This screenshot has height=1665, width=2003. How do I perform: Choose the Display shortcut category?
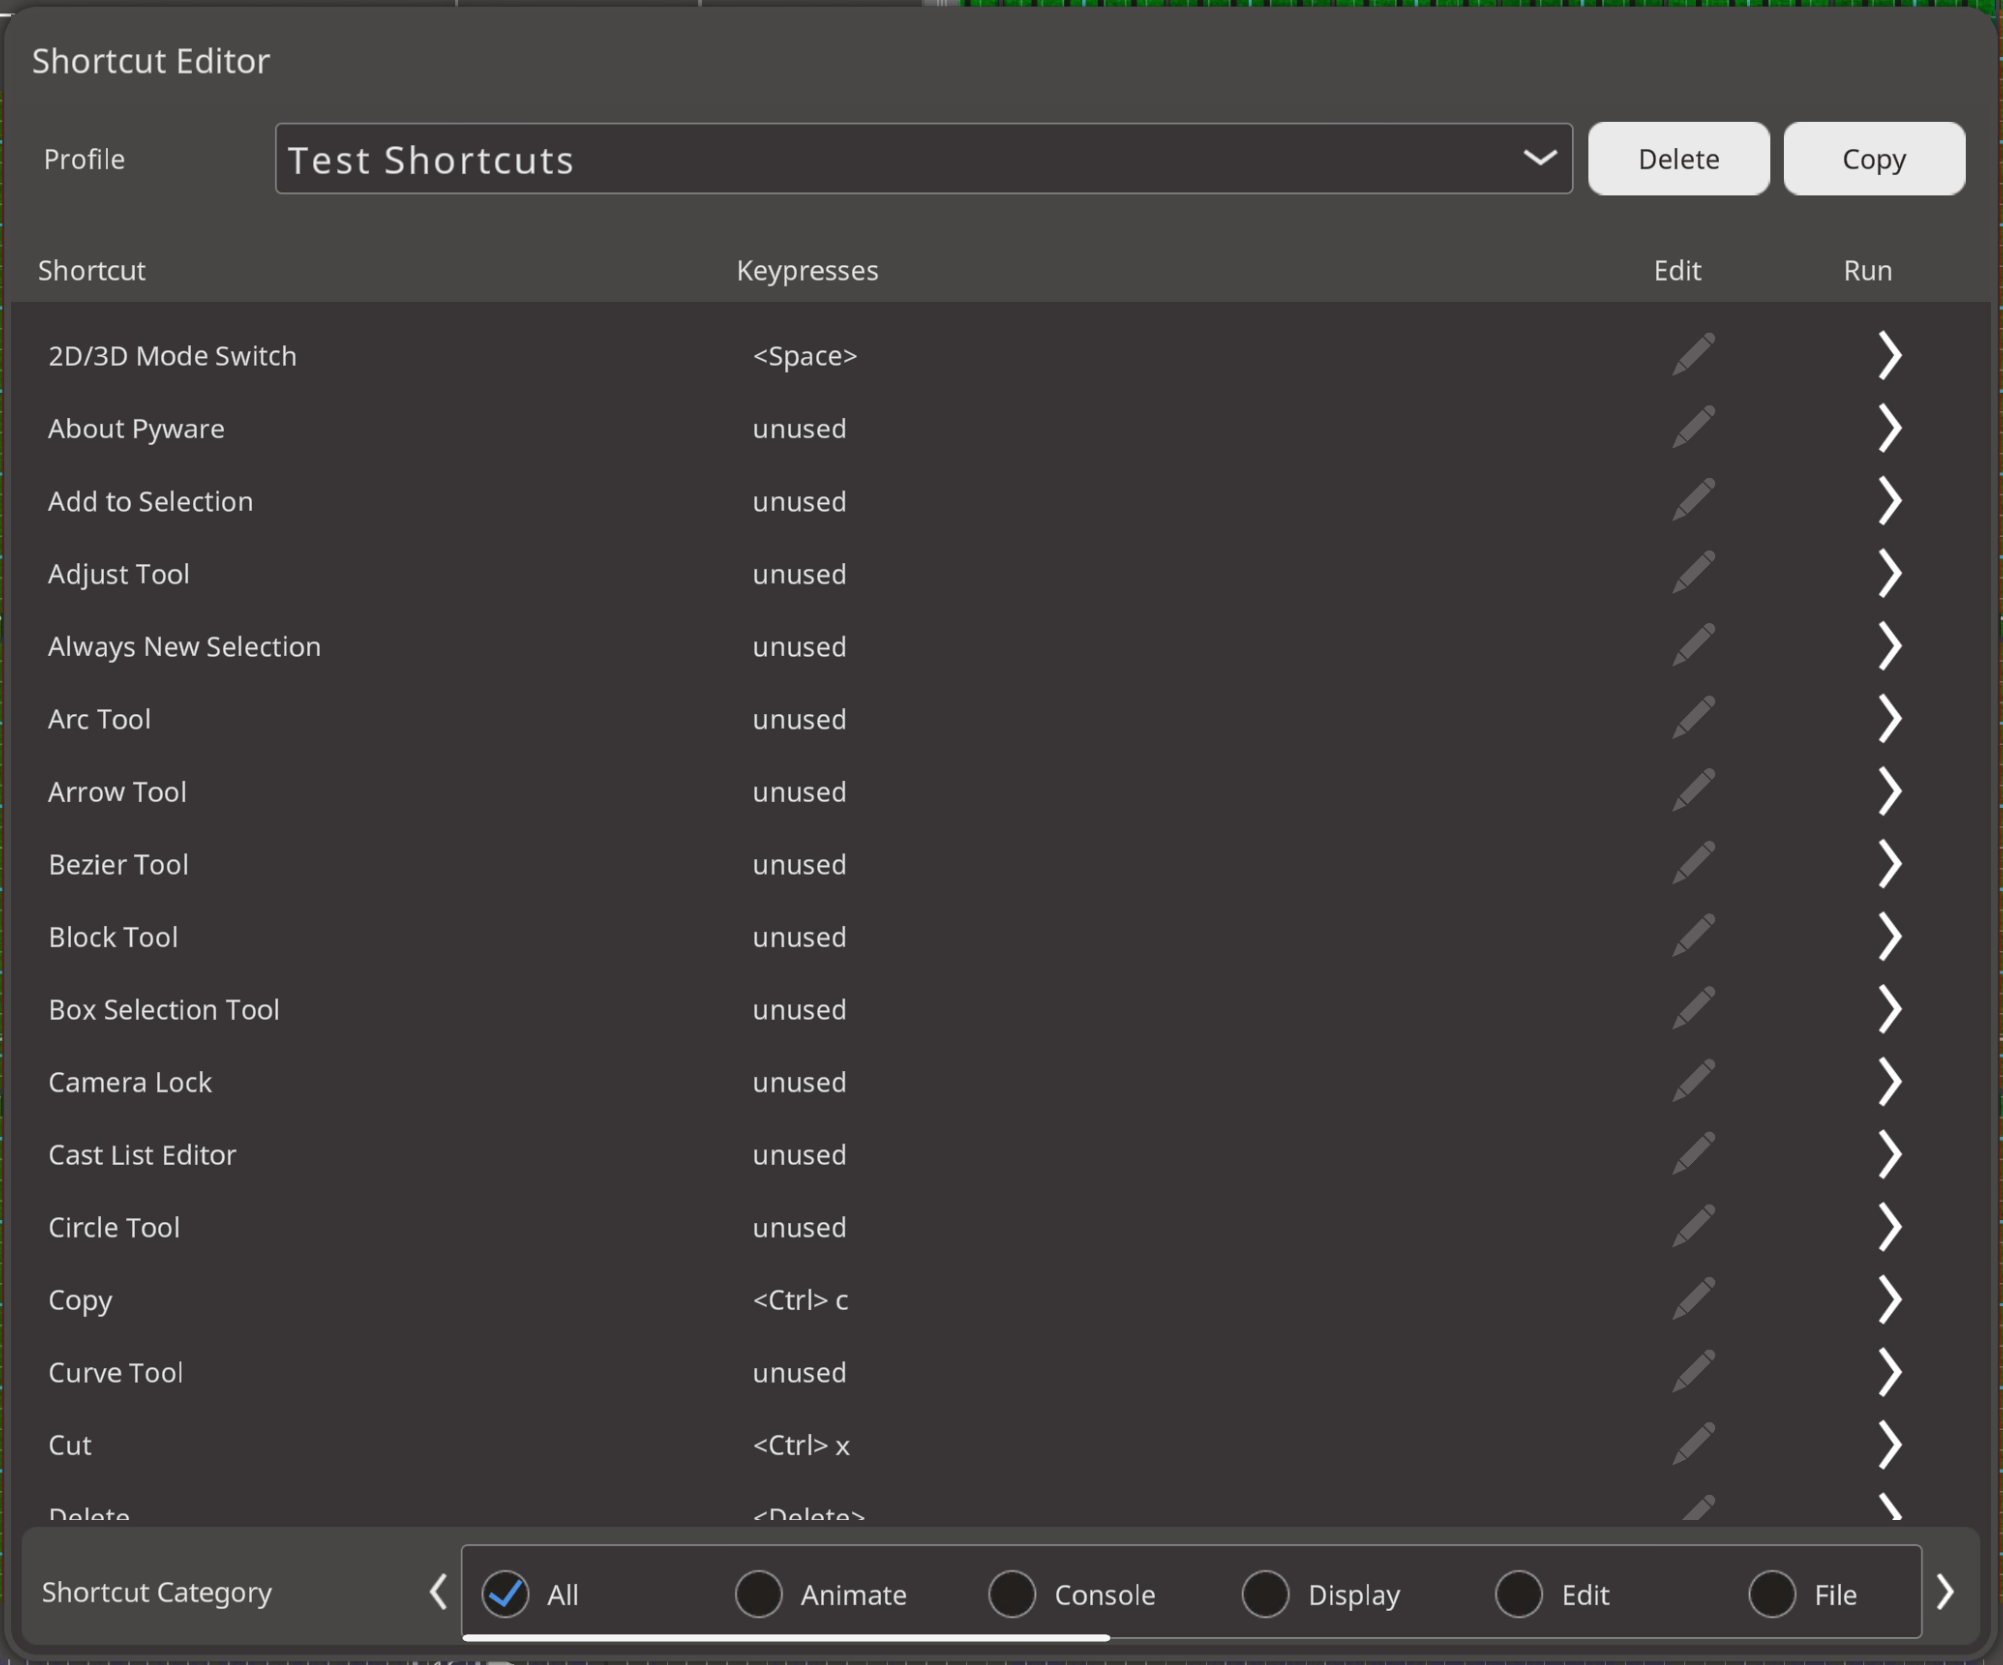[1266, 1594]
